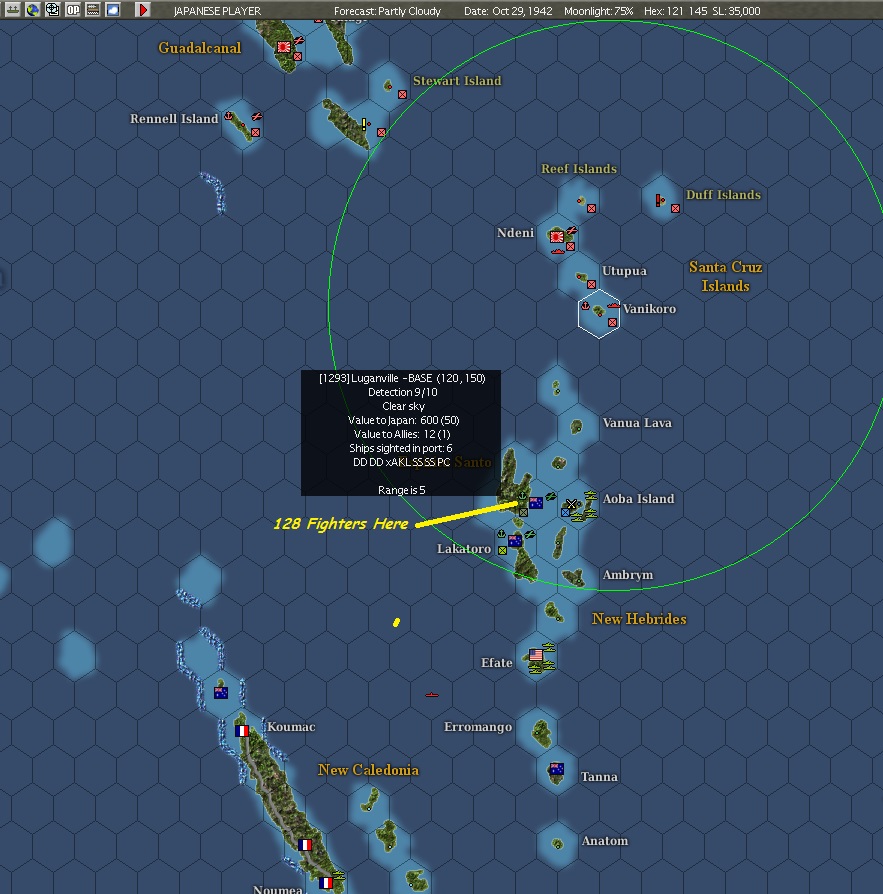Click the green airfield icon at Luganville

551,497
